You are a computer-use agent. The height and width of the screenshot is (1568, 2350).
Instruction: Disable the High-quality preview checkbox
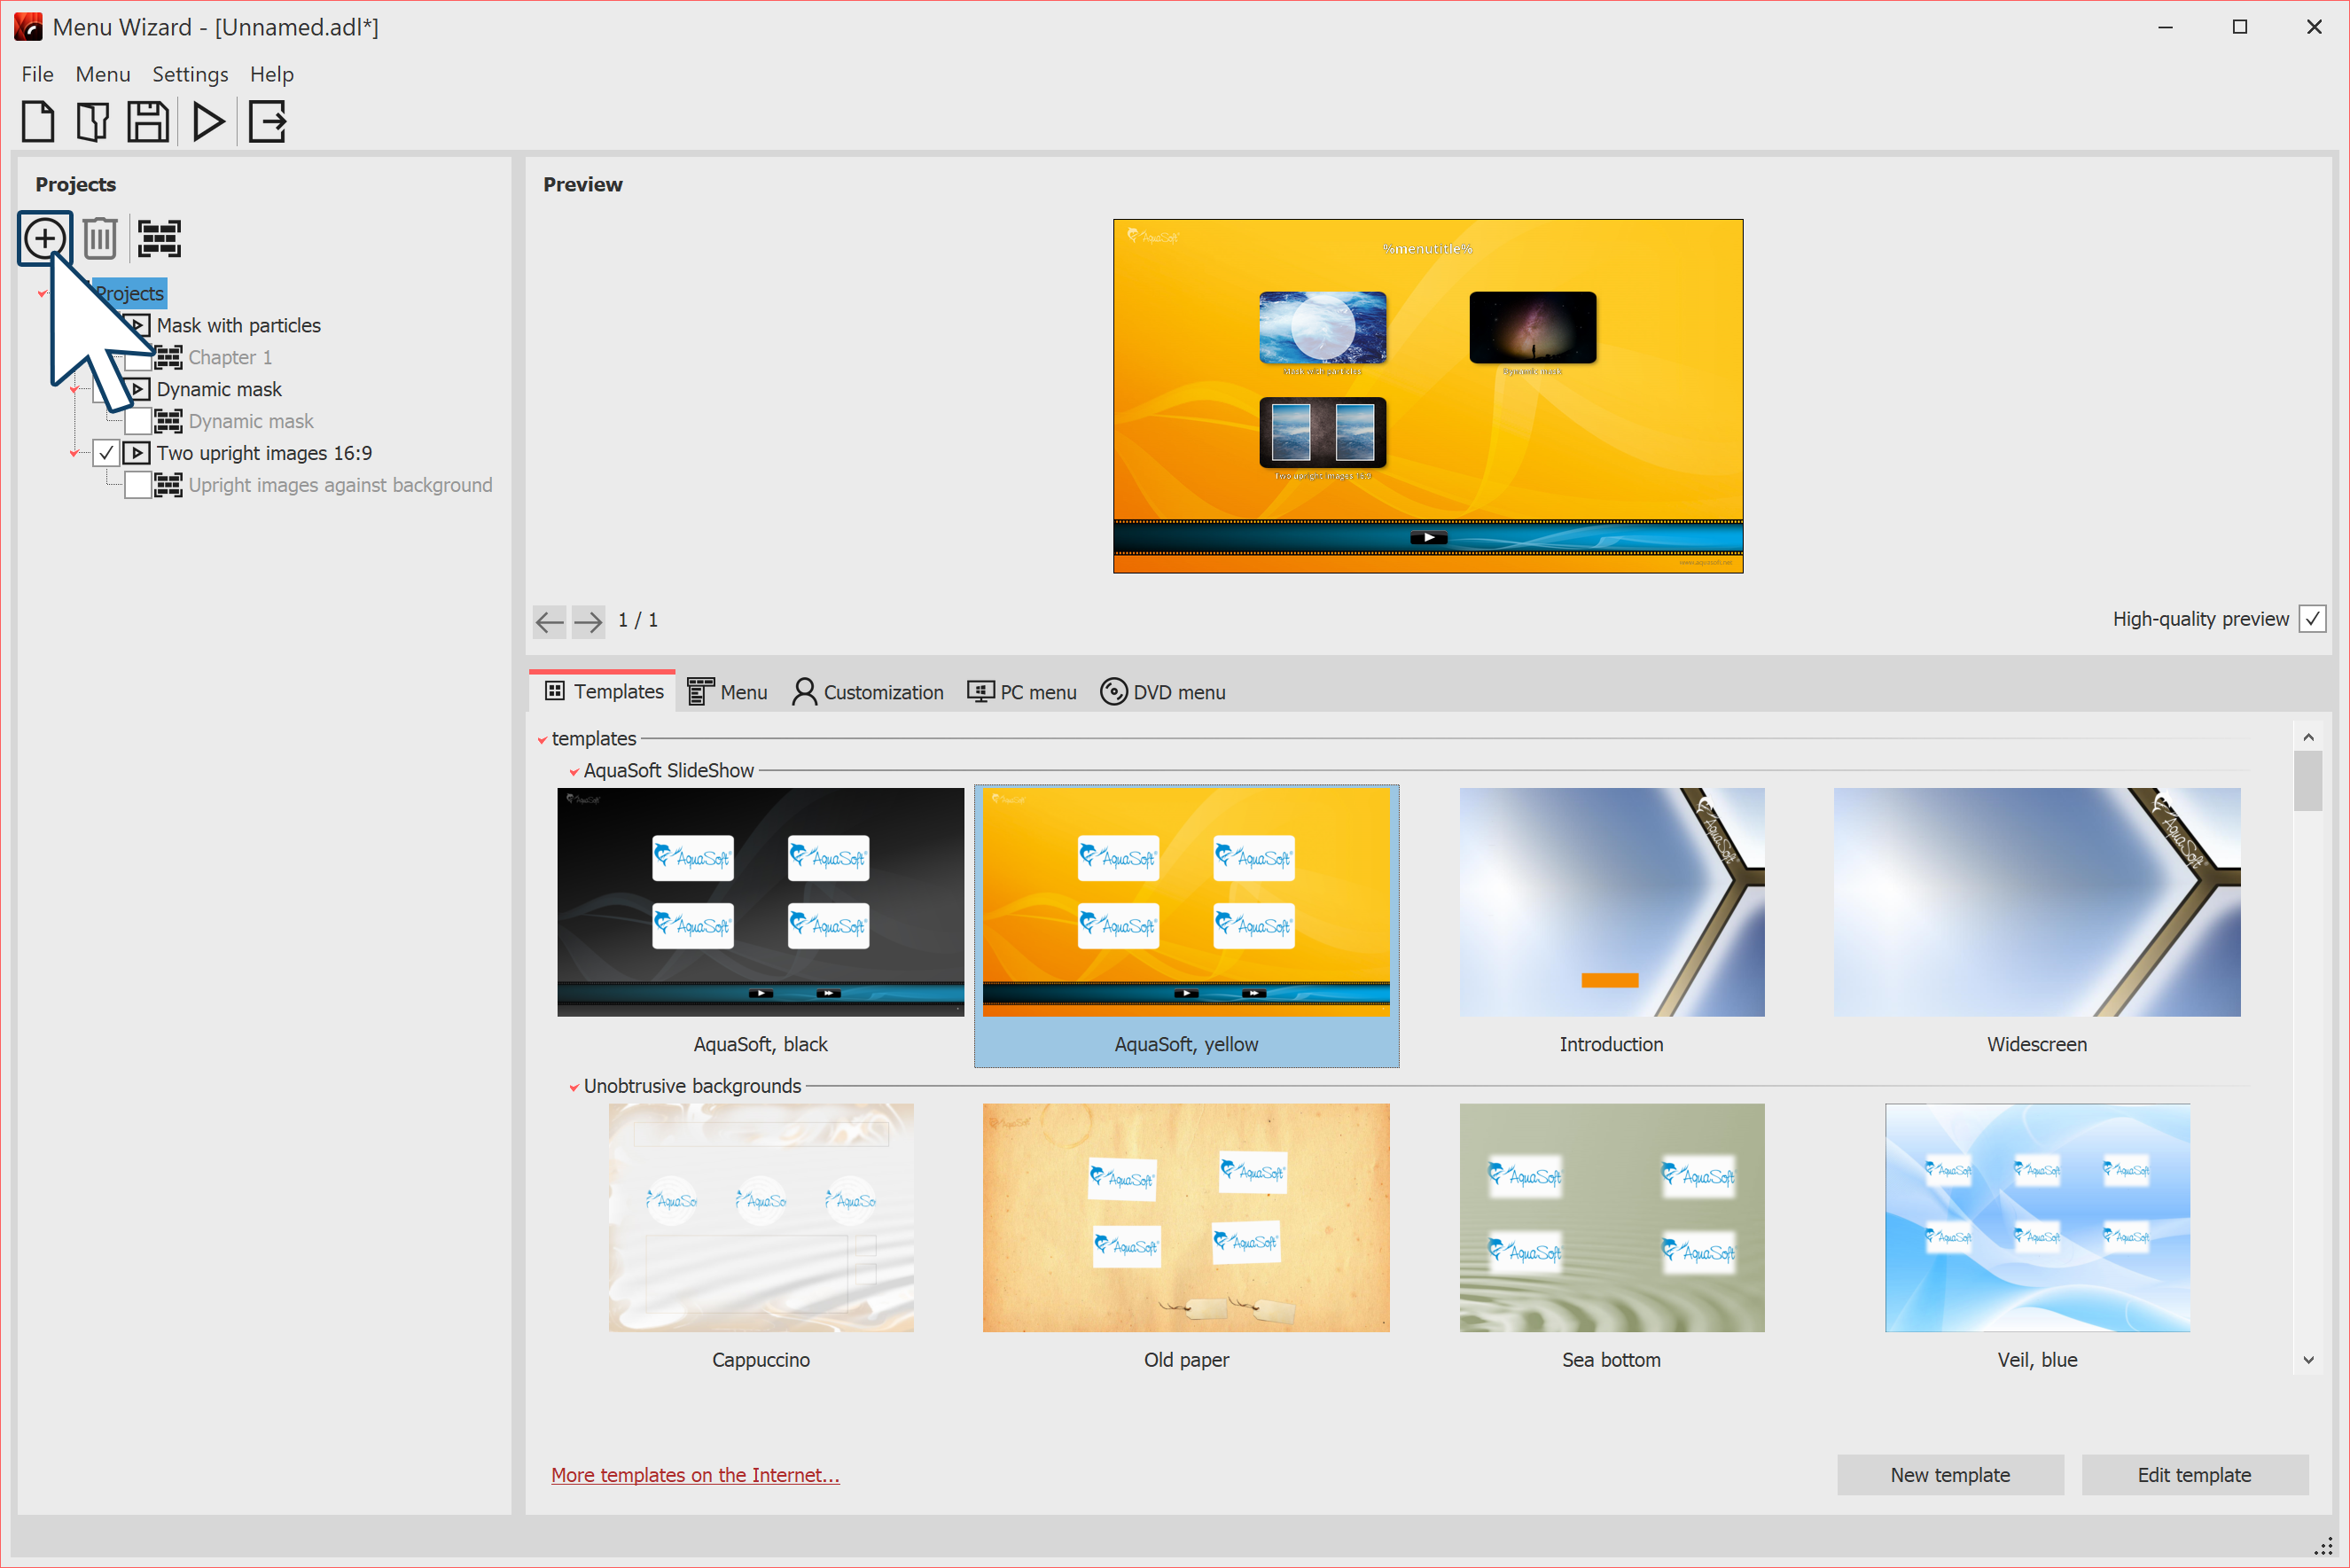tap(2312, 619)
